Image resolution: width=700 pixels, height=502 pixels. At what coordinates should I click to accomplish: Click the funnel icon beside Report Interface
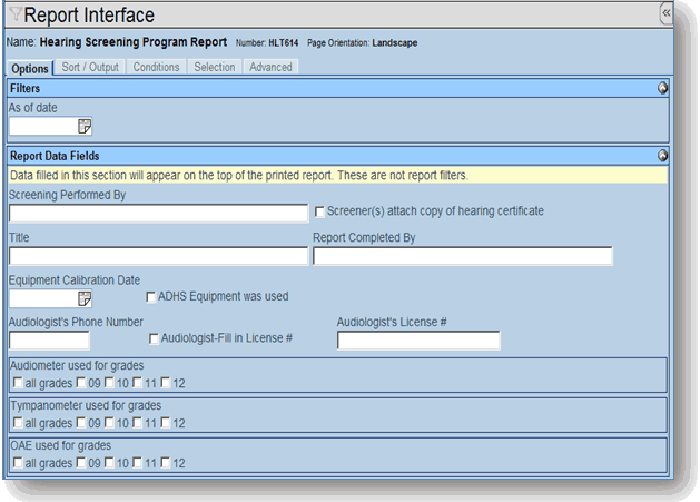click(x=16, y=14)
